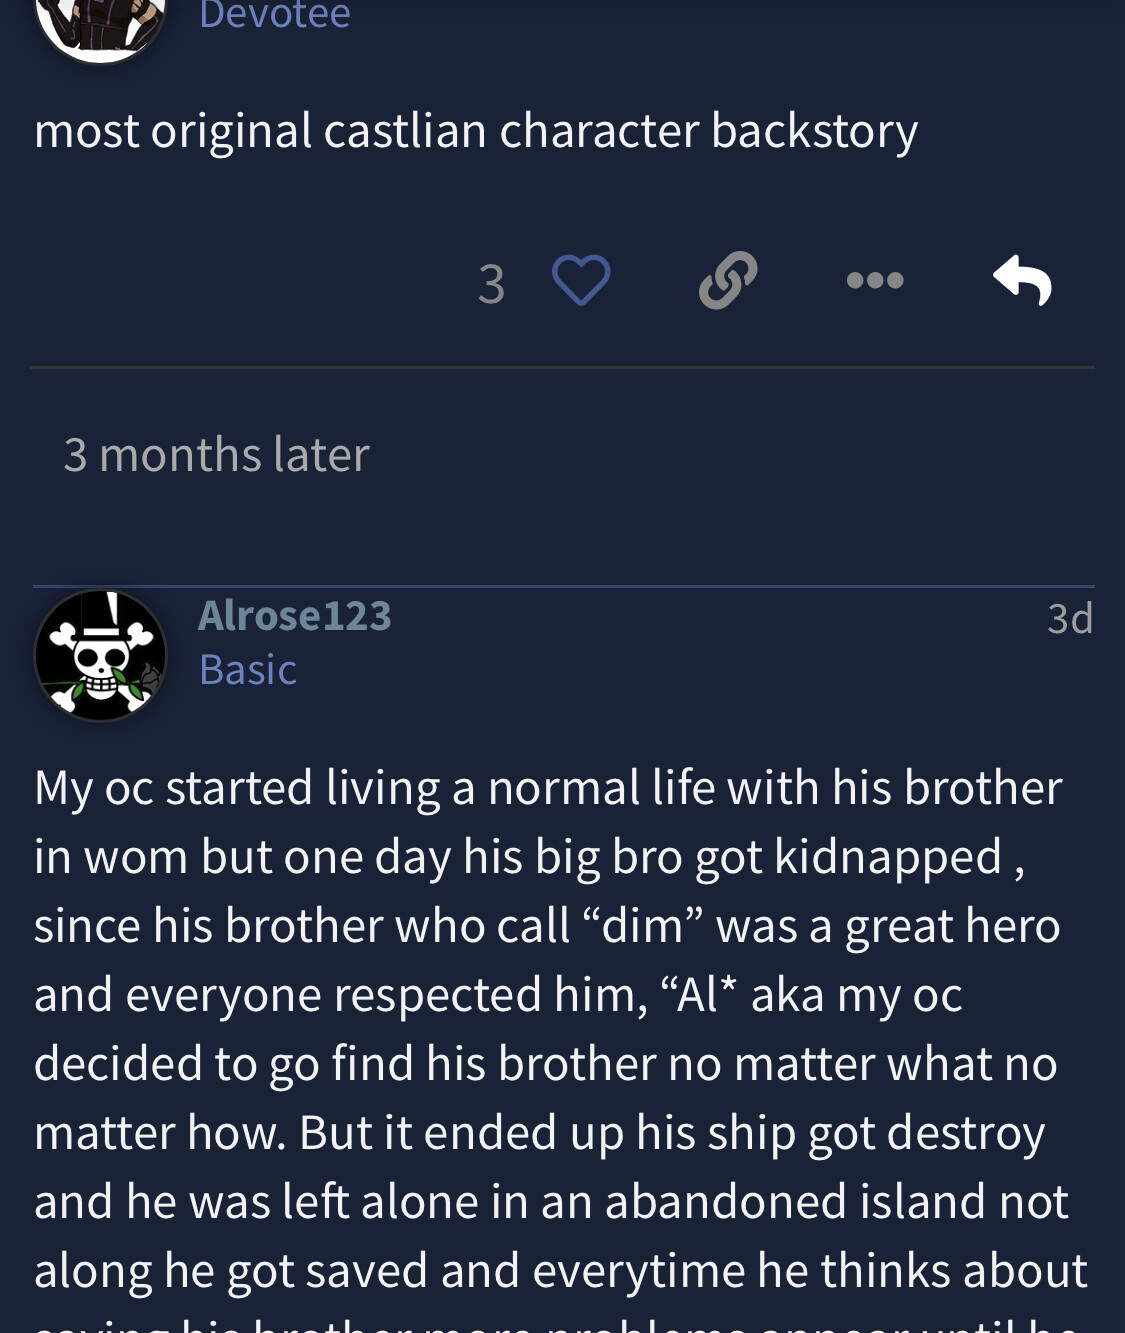Like the post with the heart icon
This screenshot has height=1333, width=1125.
[581, 280]
